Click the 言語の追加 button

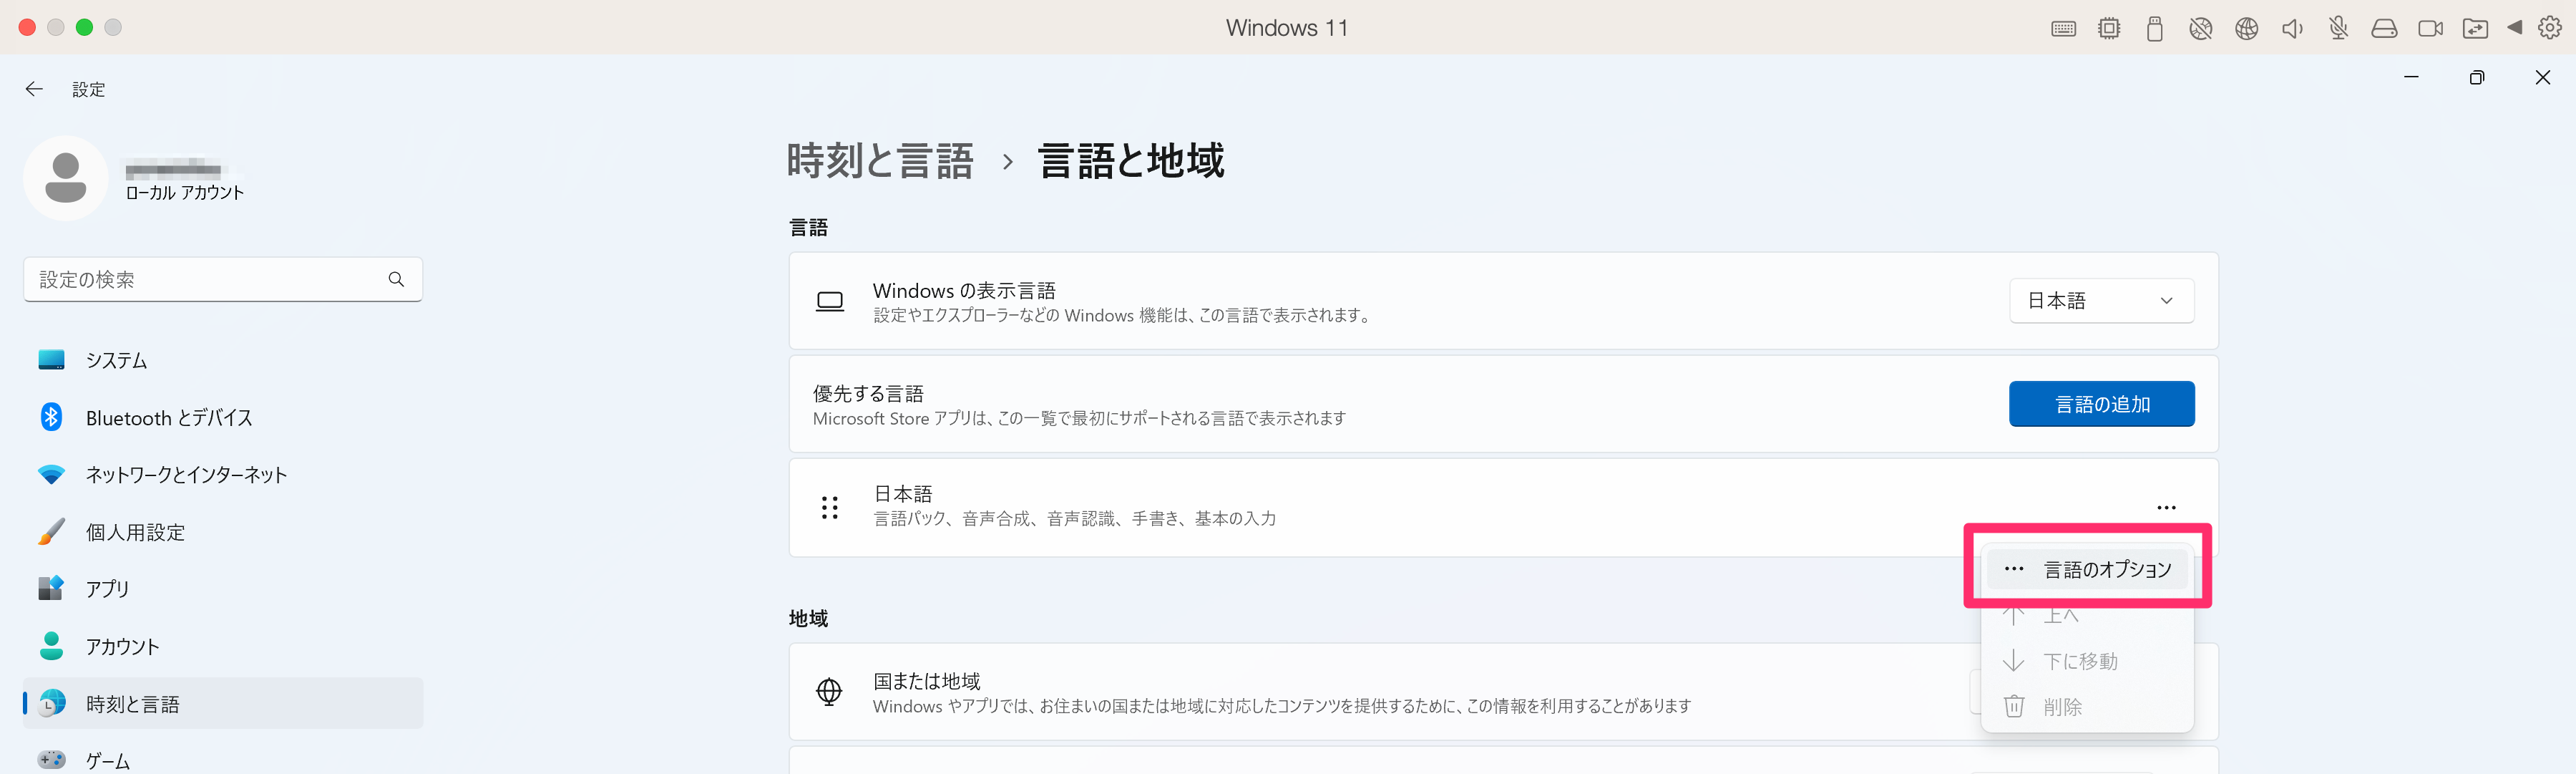(2101, 404)
